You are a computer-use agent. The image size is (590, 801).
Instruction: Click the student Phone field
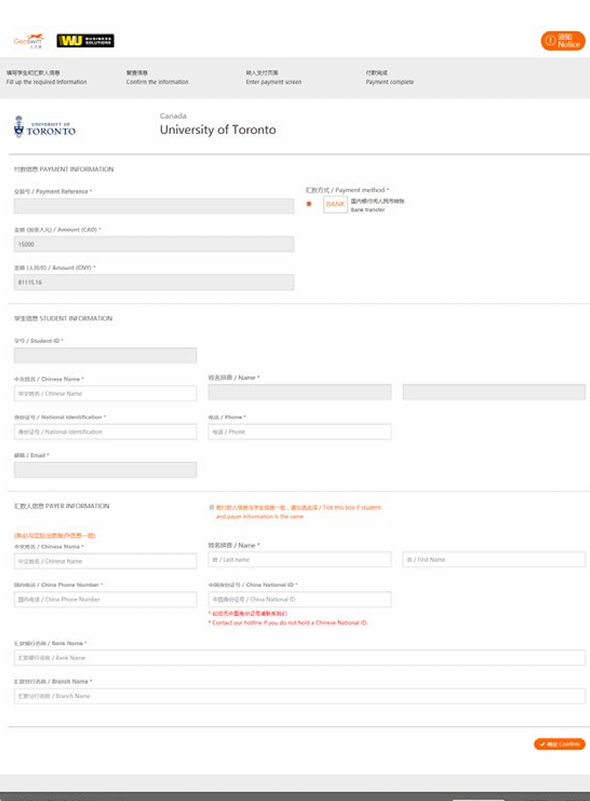pos(300,432)
